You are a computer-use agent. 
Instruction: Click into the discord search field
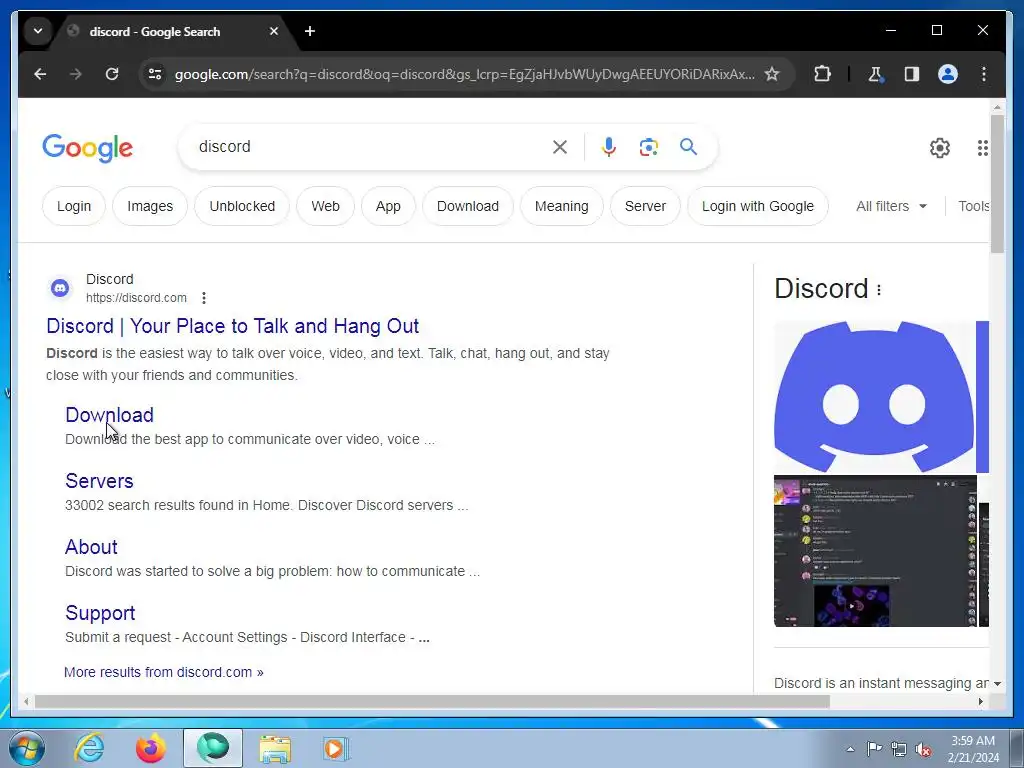[x=366, y=147]
